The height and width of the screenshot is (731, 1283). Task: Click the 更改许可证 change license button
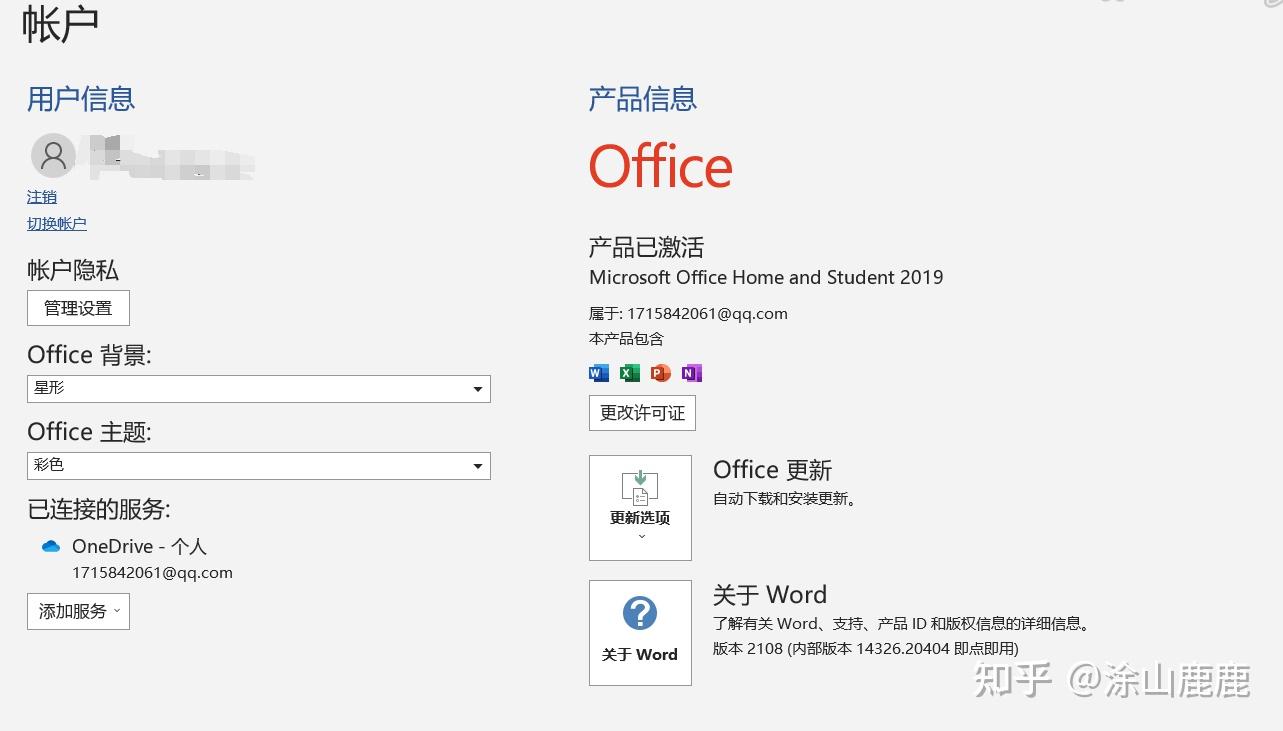642,413
